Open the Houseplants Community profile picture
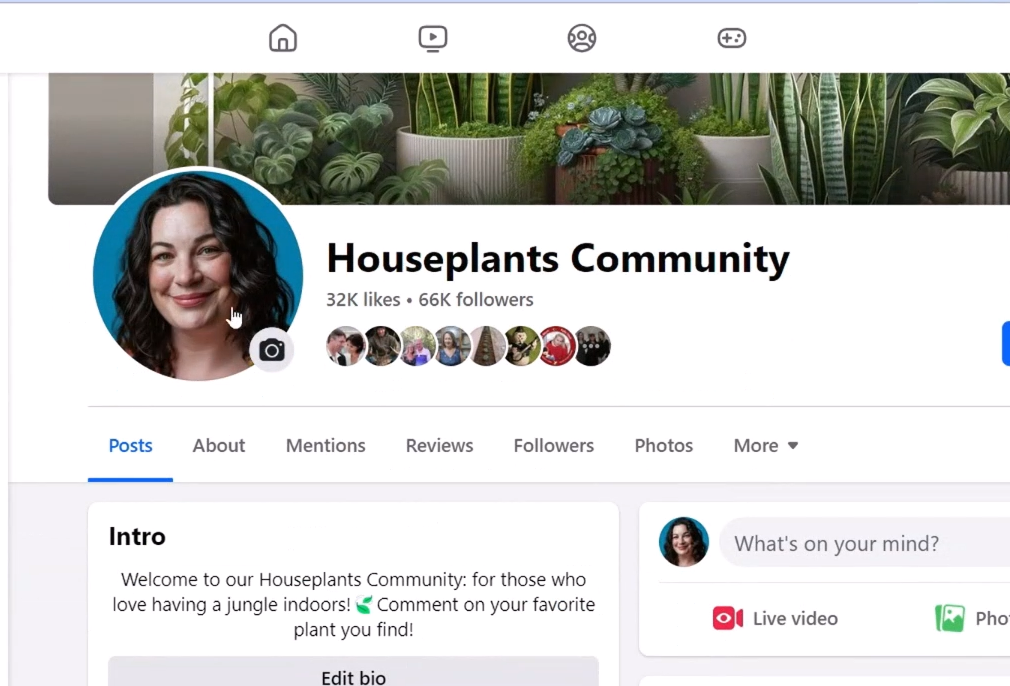 [x=198, y=274]
